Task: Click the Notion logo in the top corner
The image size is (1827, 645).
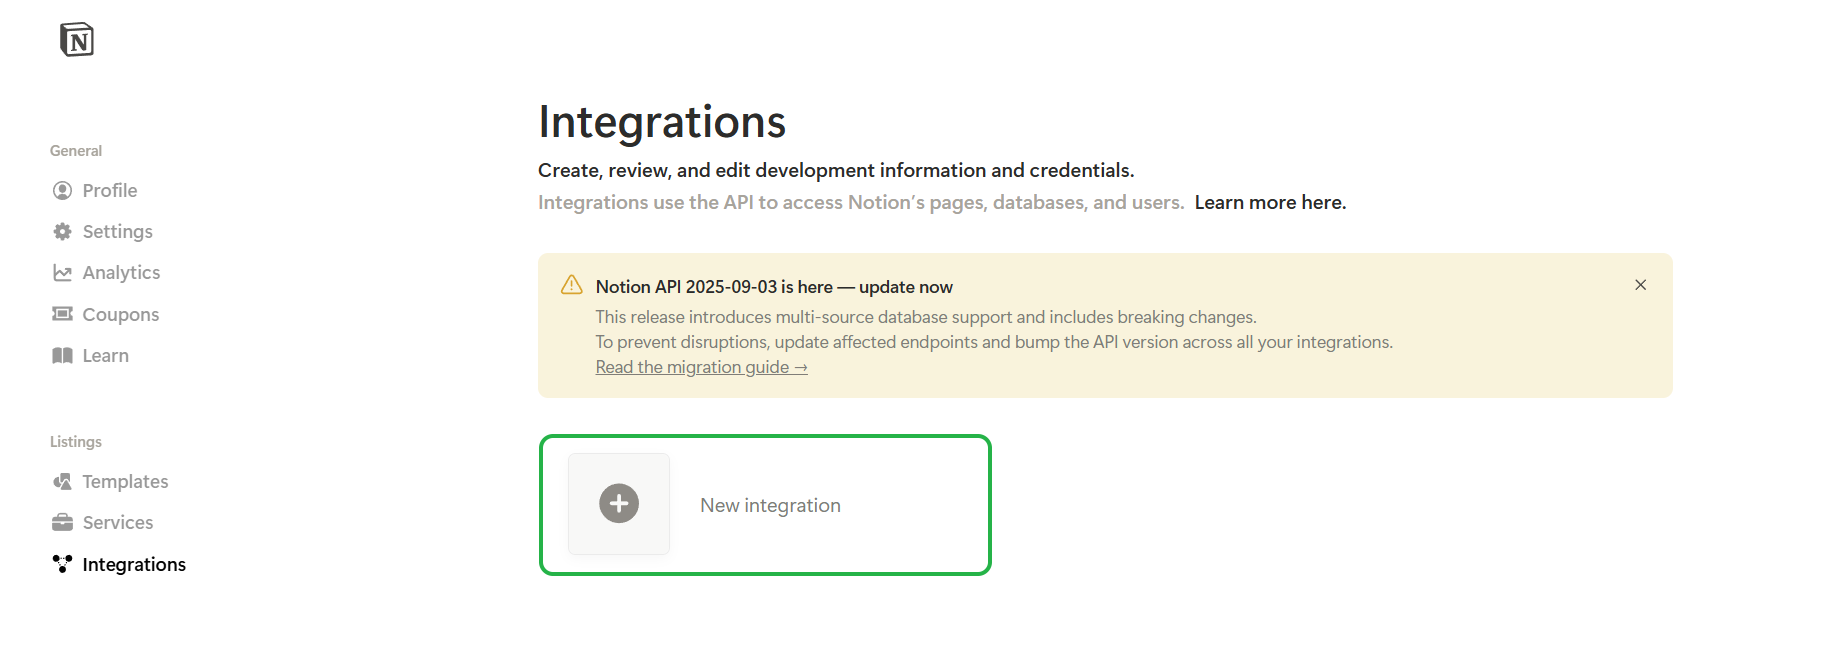Action: click(x=77, y=40)
